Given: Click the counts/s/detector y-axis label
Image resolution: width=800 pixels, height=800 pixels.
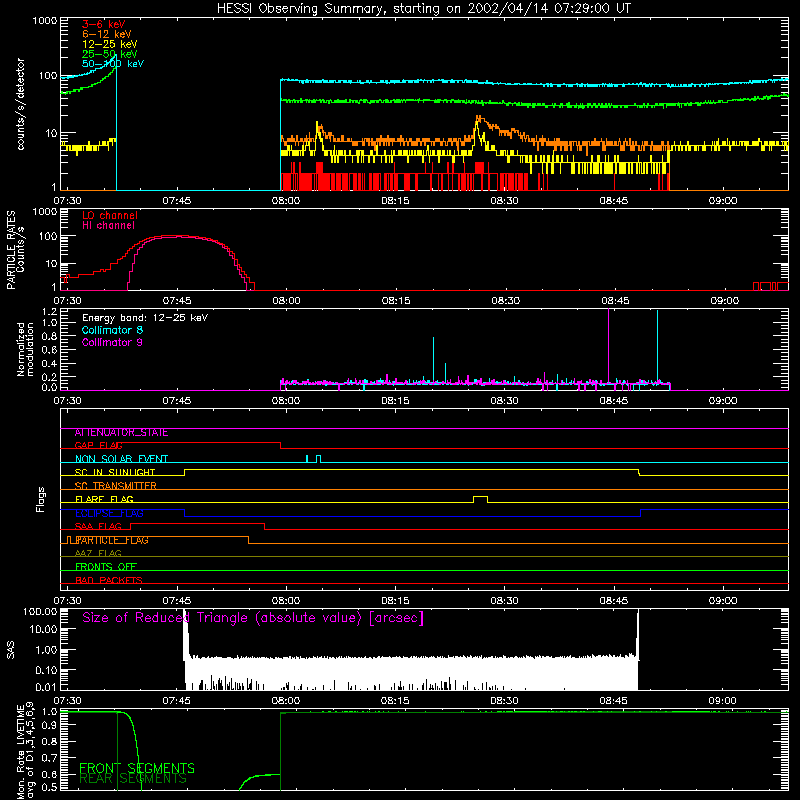Looking at the screenshot, I should pyautogui.click(x=20, y=104).
